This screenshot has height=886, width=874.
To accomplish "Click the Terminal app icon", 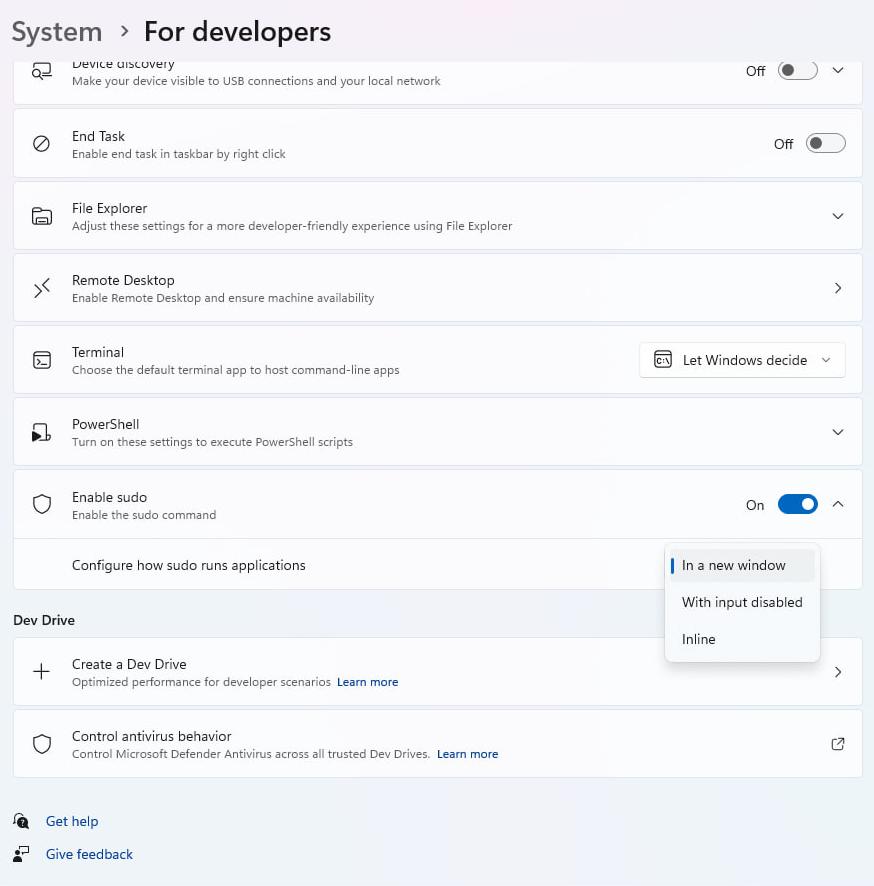I will click(41, 359).
